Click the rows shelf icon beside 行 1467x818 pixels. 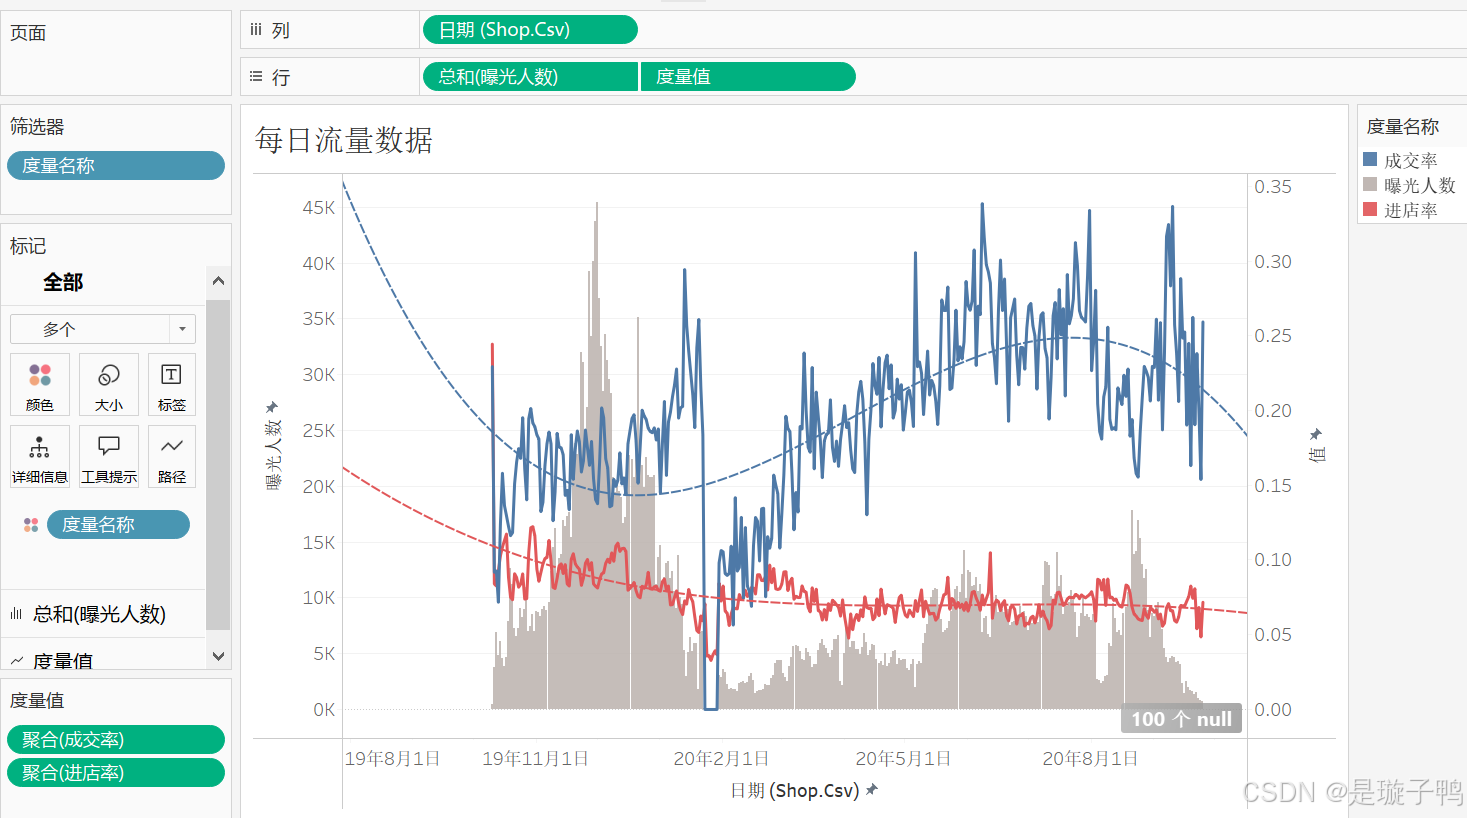[x=256, y=77]
